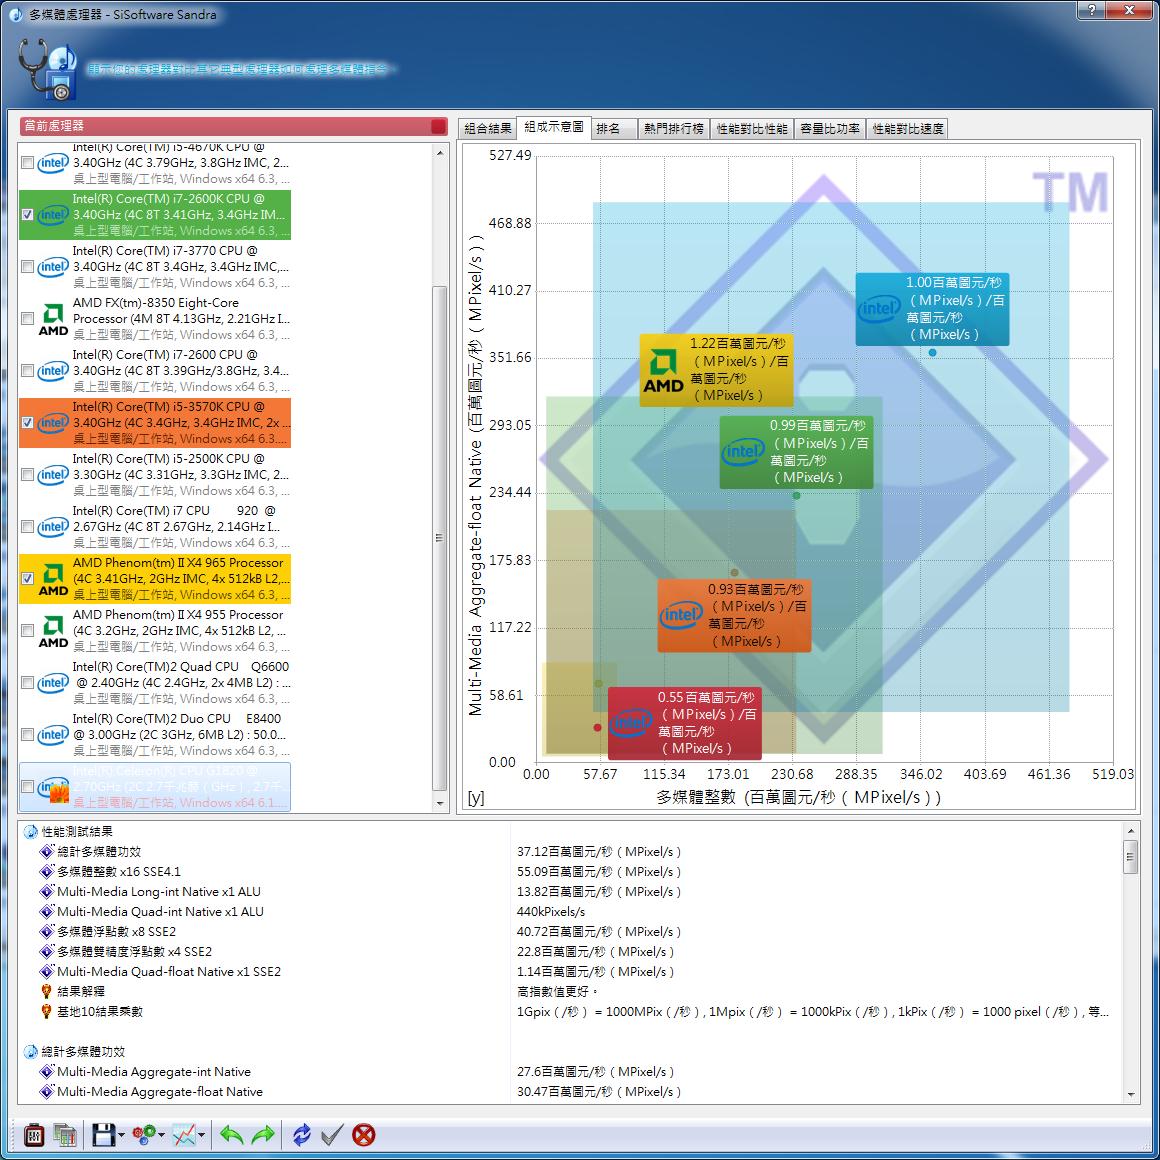The width and height of the screenshot is (1160, 1160).
Task: Click the help question mark button
Action: pos(1091,10)
